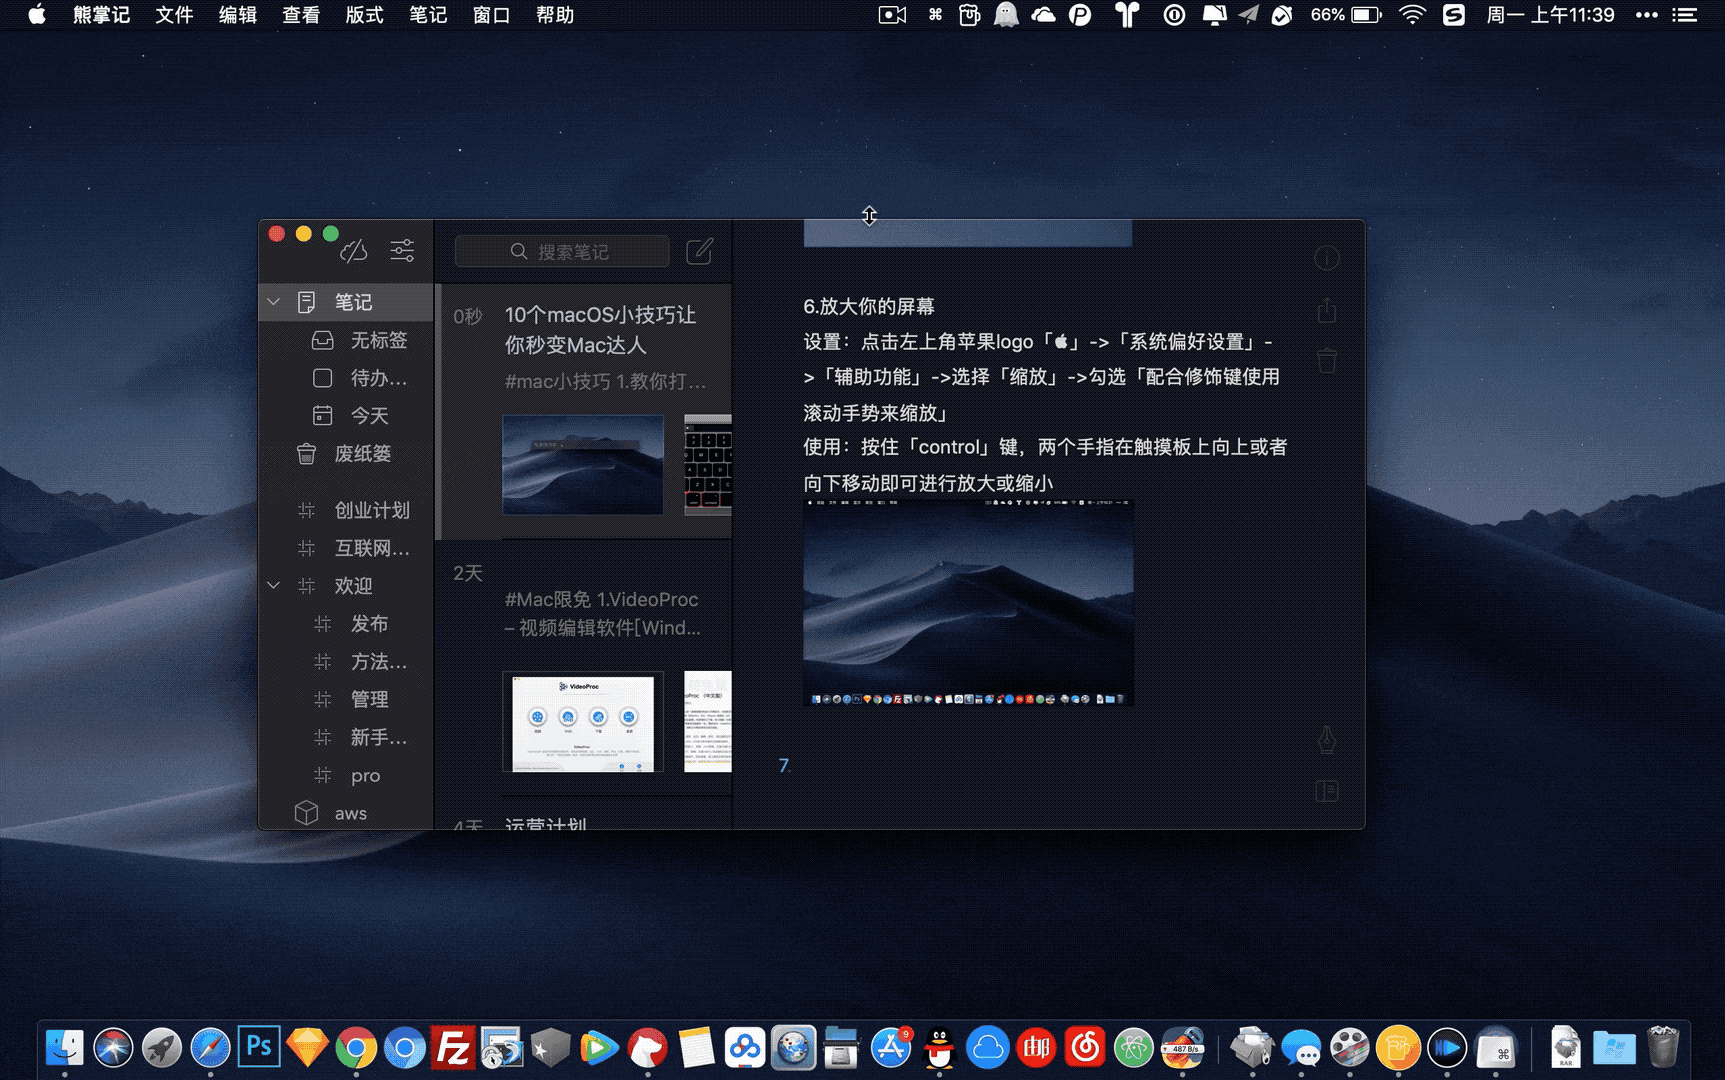This screenshot has width=1725, height=1080.
Task: Collapse the 欢迎 tag group chevron
Action: pos(273,586)
